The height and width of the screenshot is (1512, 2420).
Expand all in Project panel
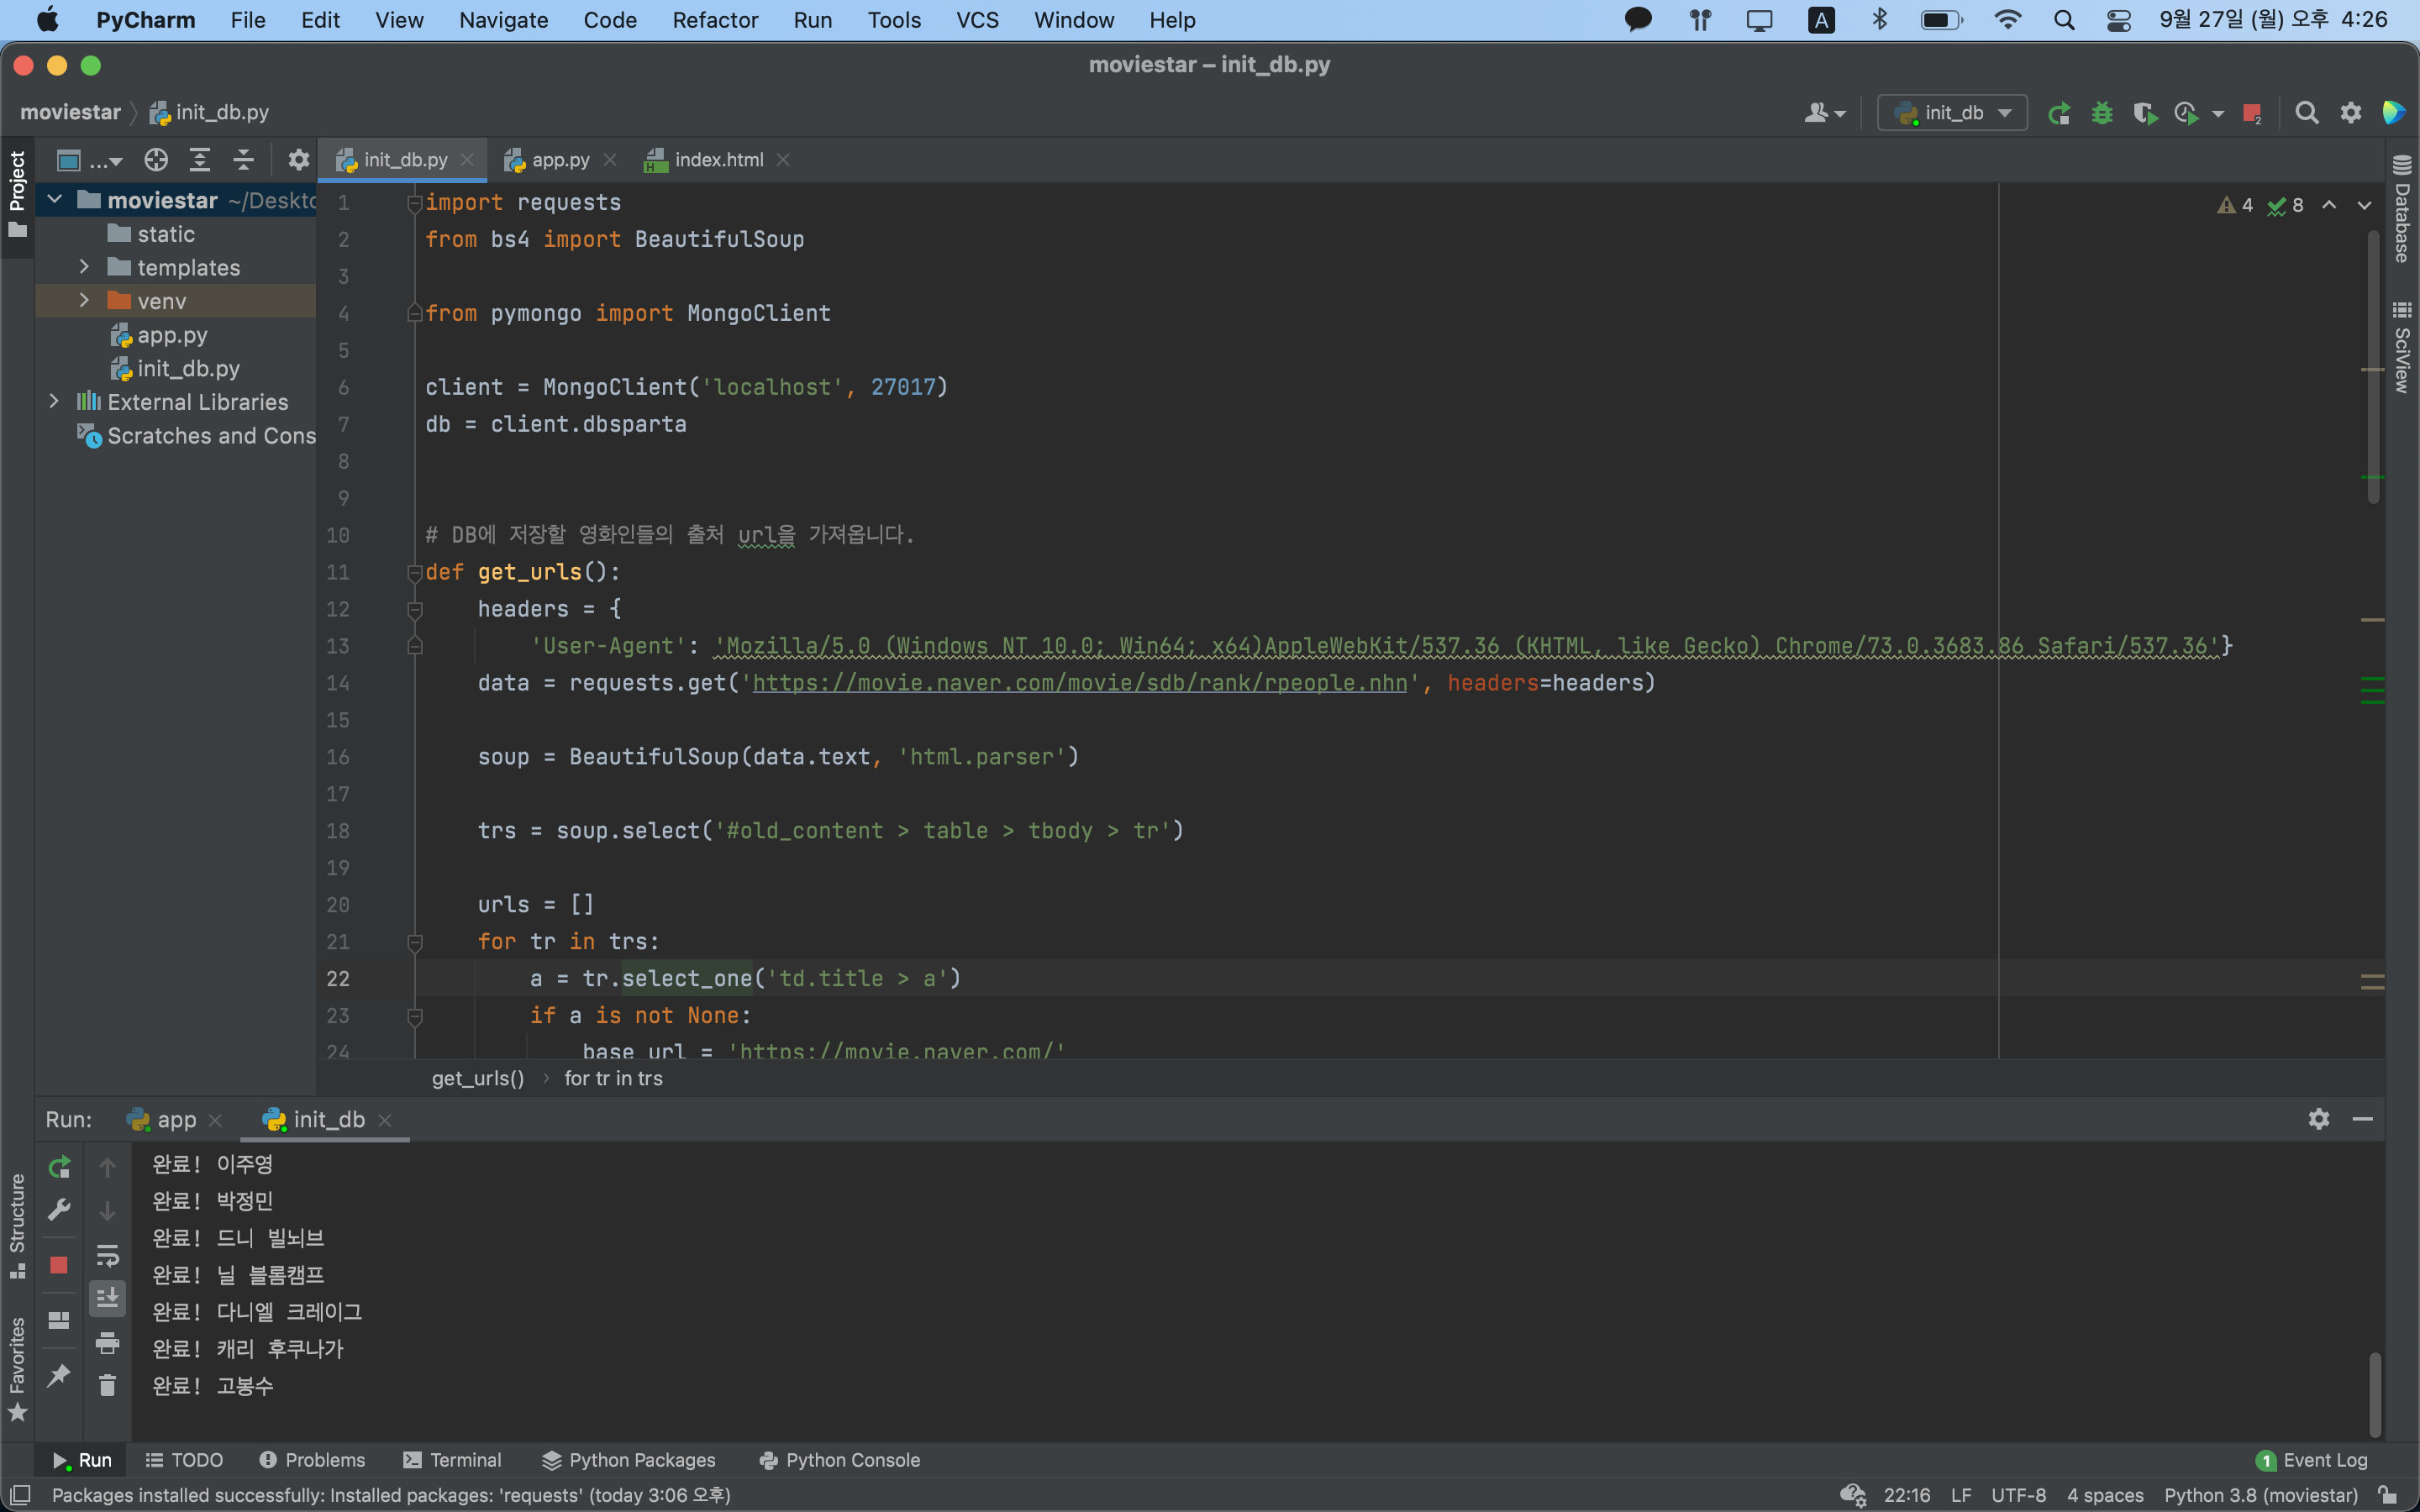click(200, 160)
